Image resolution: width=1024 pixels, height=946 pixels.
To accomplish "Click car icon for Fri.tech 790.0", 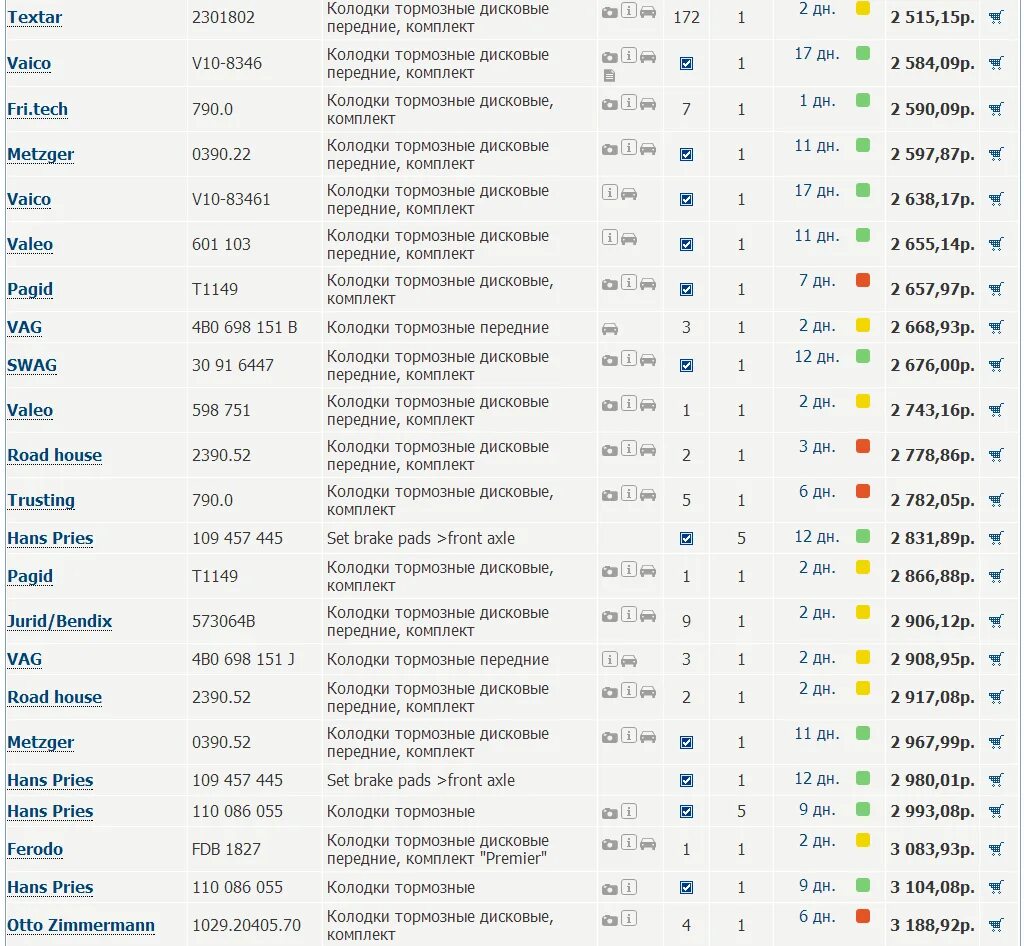I will click(x=648, y=104).
